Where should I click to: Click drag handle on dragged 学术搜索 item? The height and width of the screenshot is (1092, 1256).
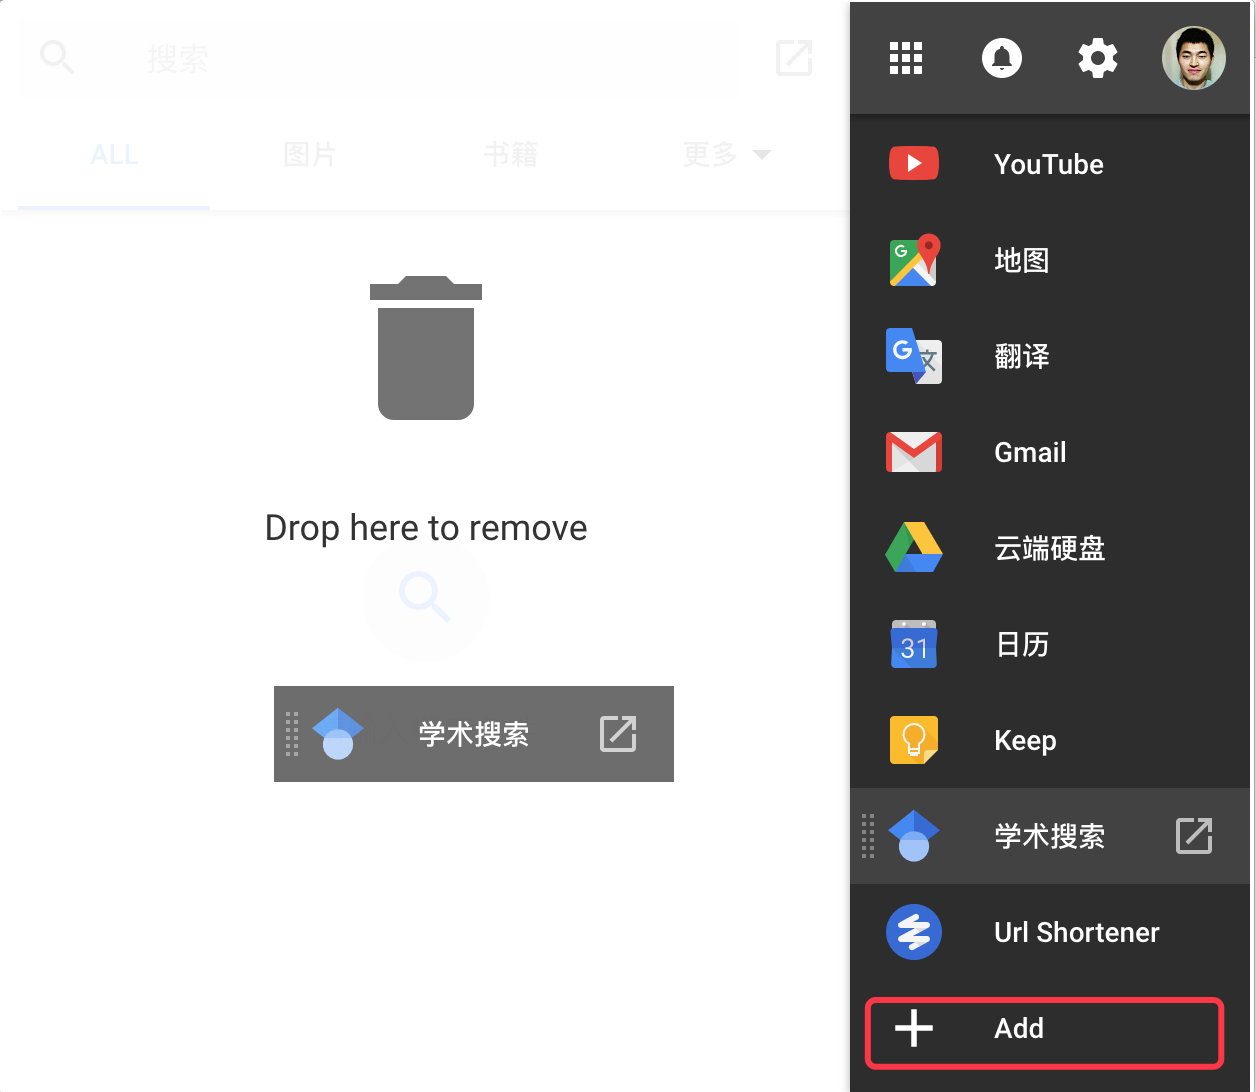coord(292,734)
